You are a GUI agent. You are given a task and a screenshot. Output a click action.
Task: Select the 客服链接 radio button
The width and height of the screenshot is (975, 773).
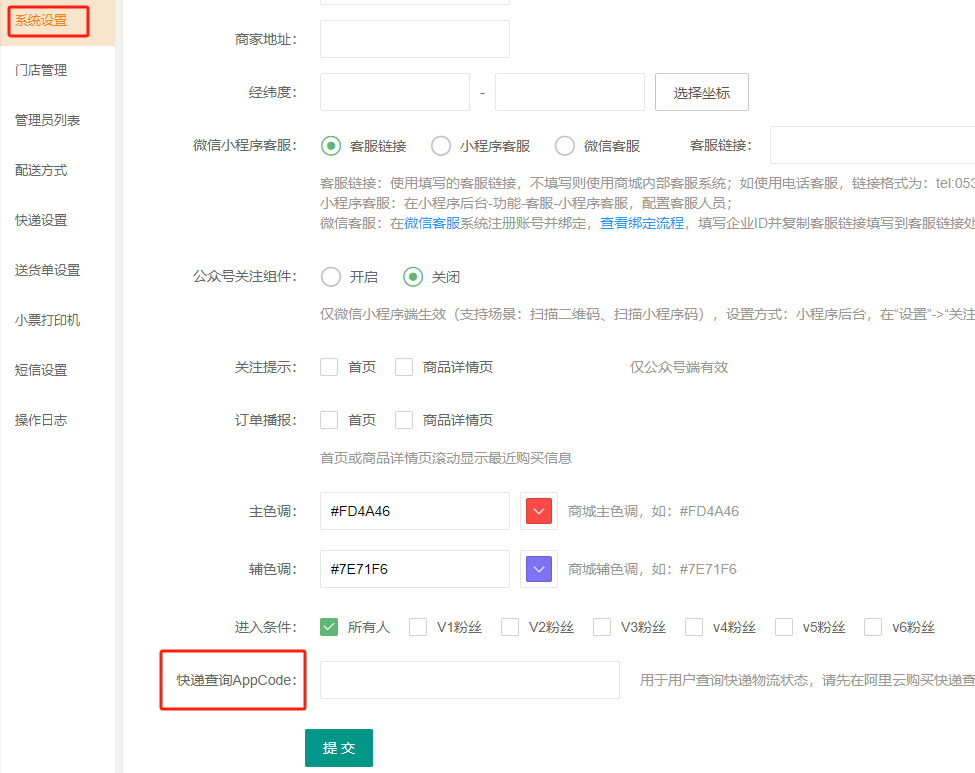pos(331,146)
